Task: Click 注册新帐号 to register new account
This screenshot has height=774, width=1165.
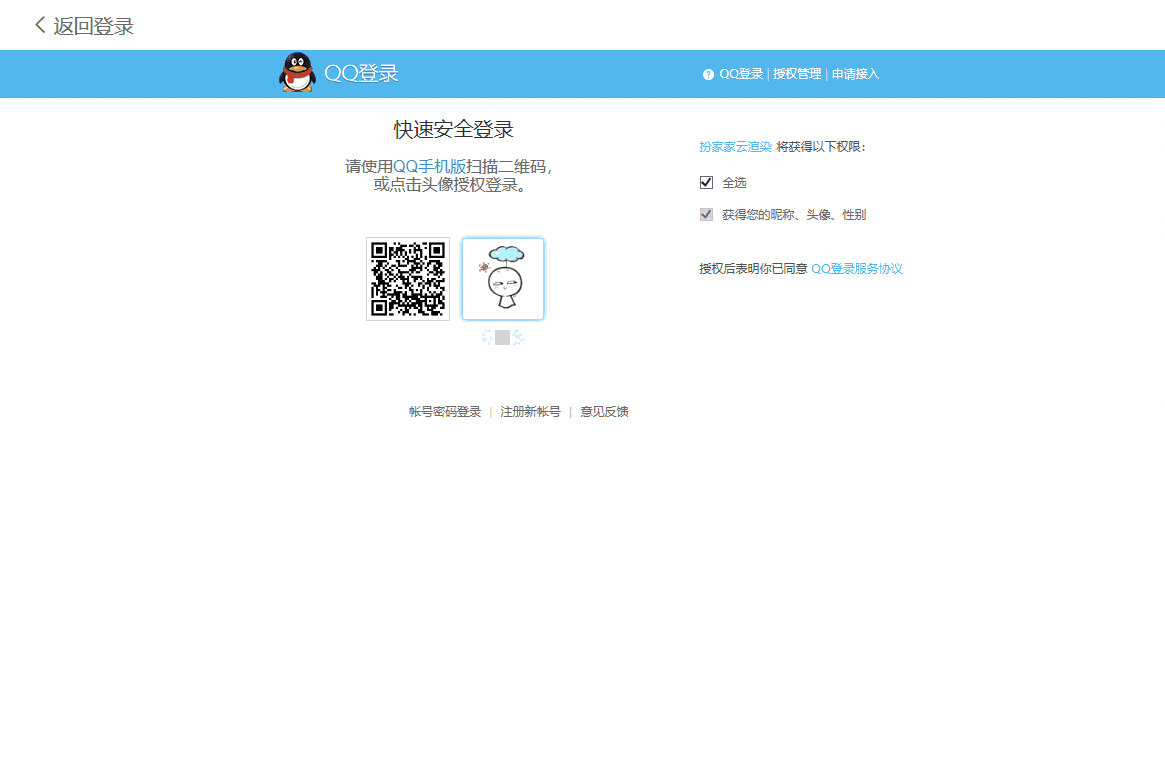Action: click(x=530, y=411)
